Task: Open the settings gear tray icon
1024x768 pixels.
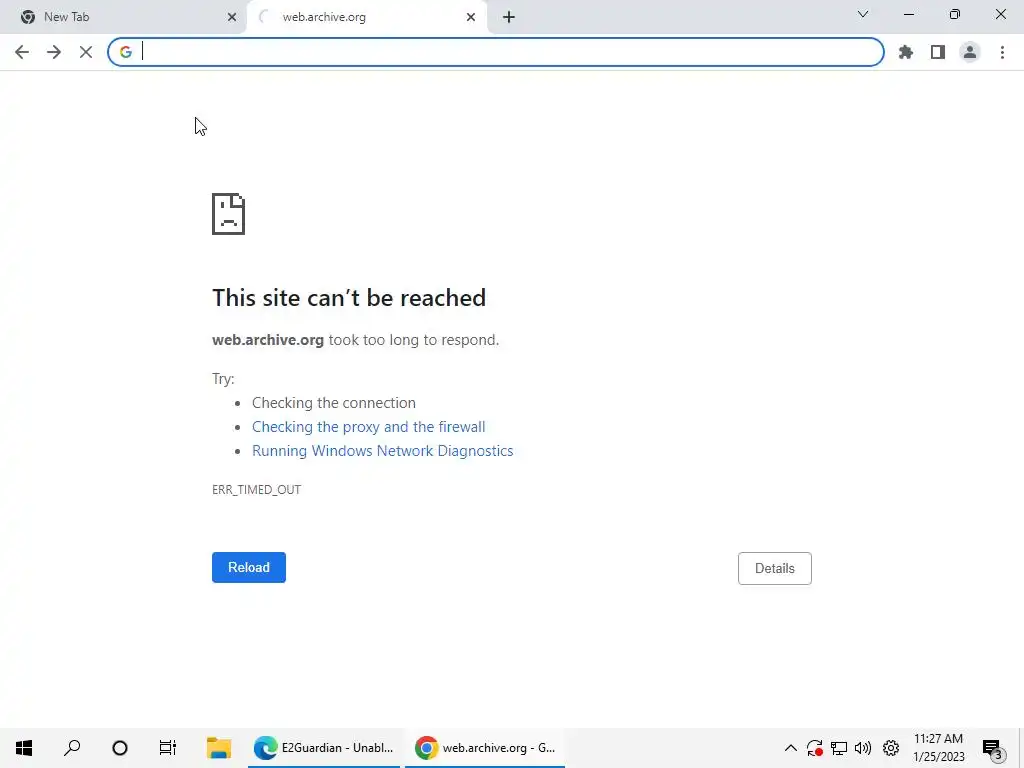Action: pyautogui.click(x=891, y=748)
